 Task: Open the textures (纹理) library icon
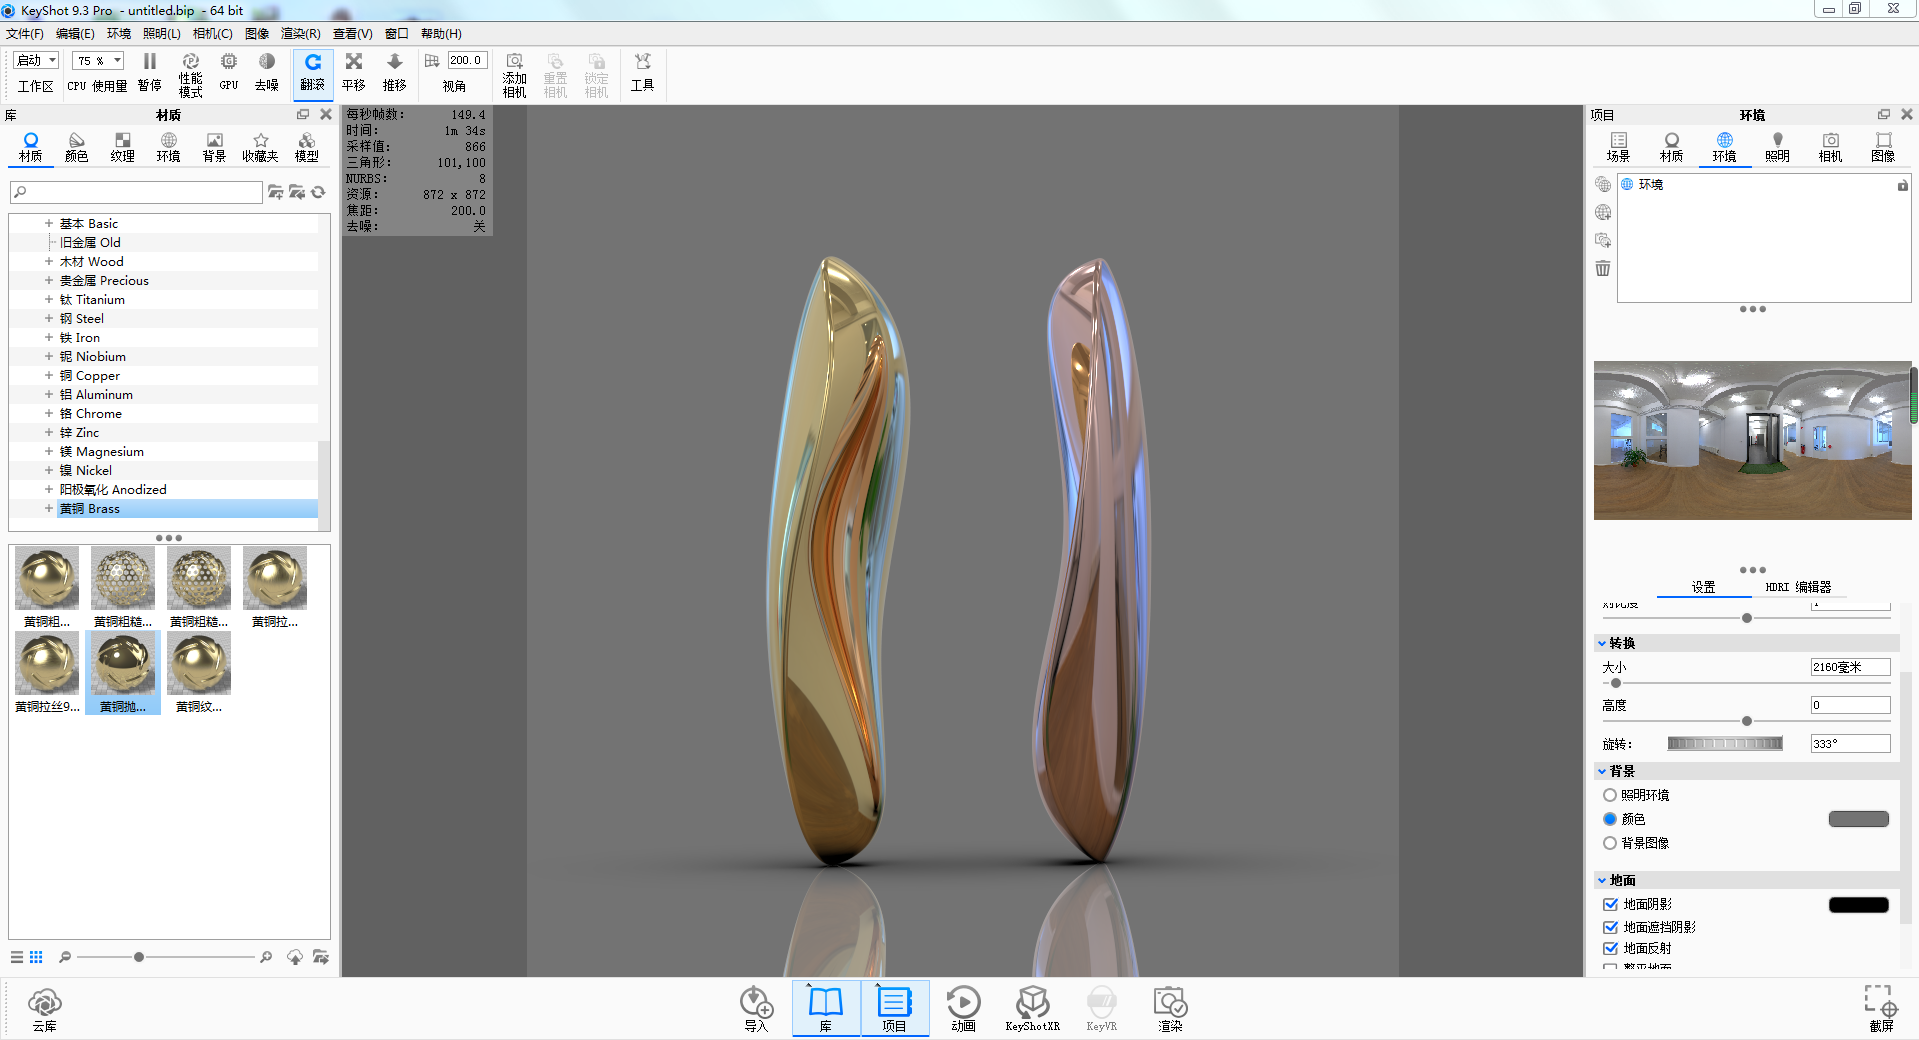(x=123, y=147)
